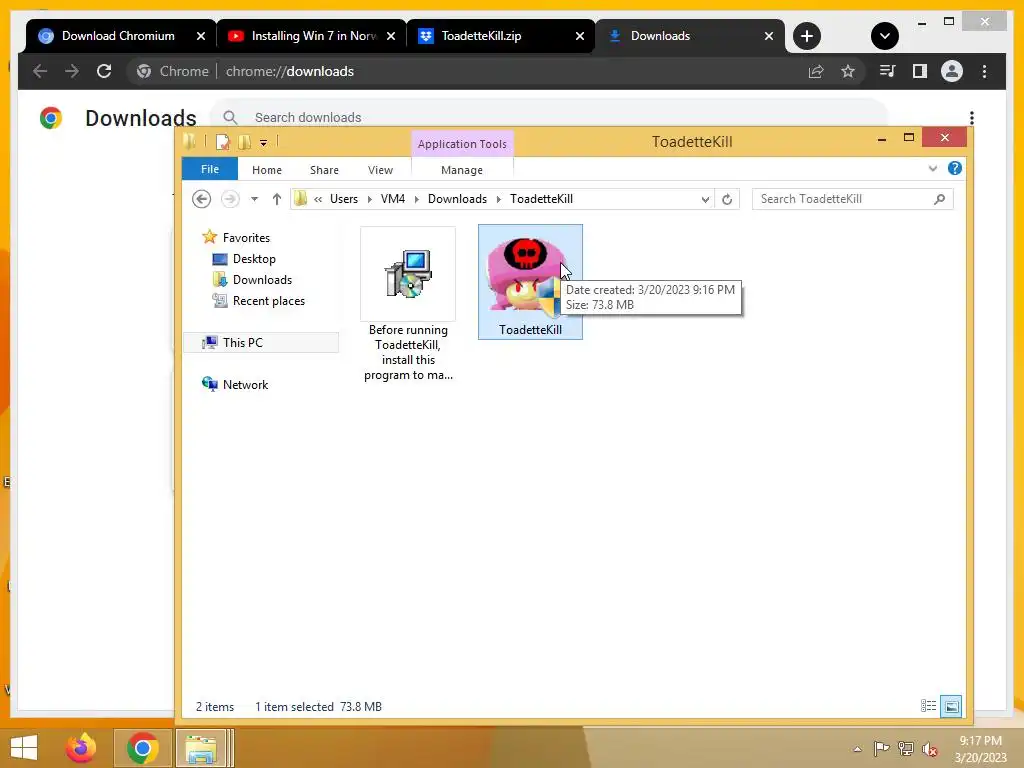Open Chrome profile avatar

(952, 71)
